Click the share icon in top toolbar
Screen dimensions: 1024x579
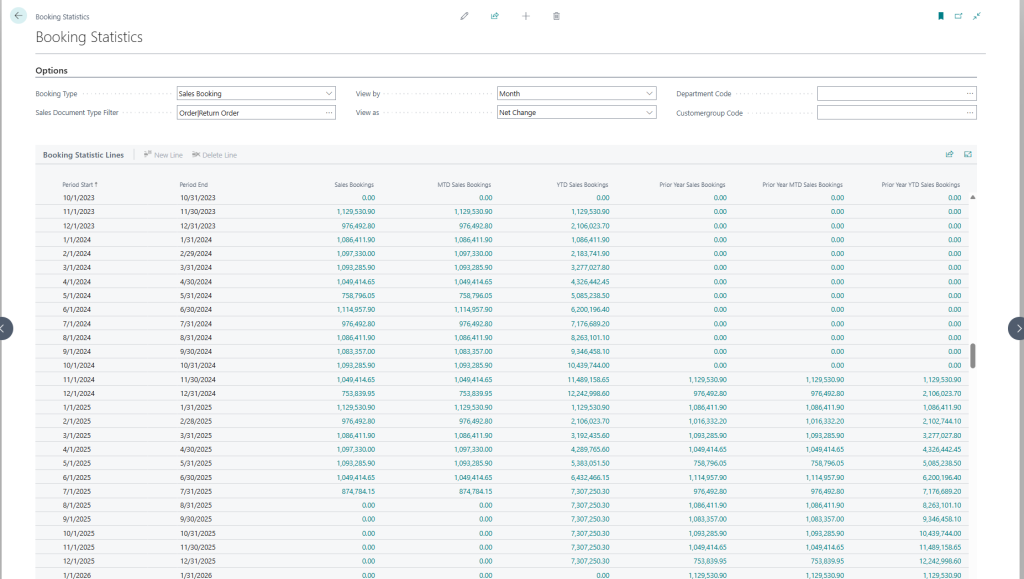pos(495,16)
